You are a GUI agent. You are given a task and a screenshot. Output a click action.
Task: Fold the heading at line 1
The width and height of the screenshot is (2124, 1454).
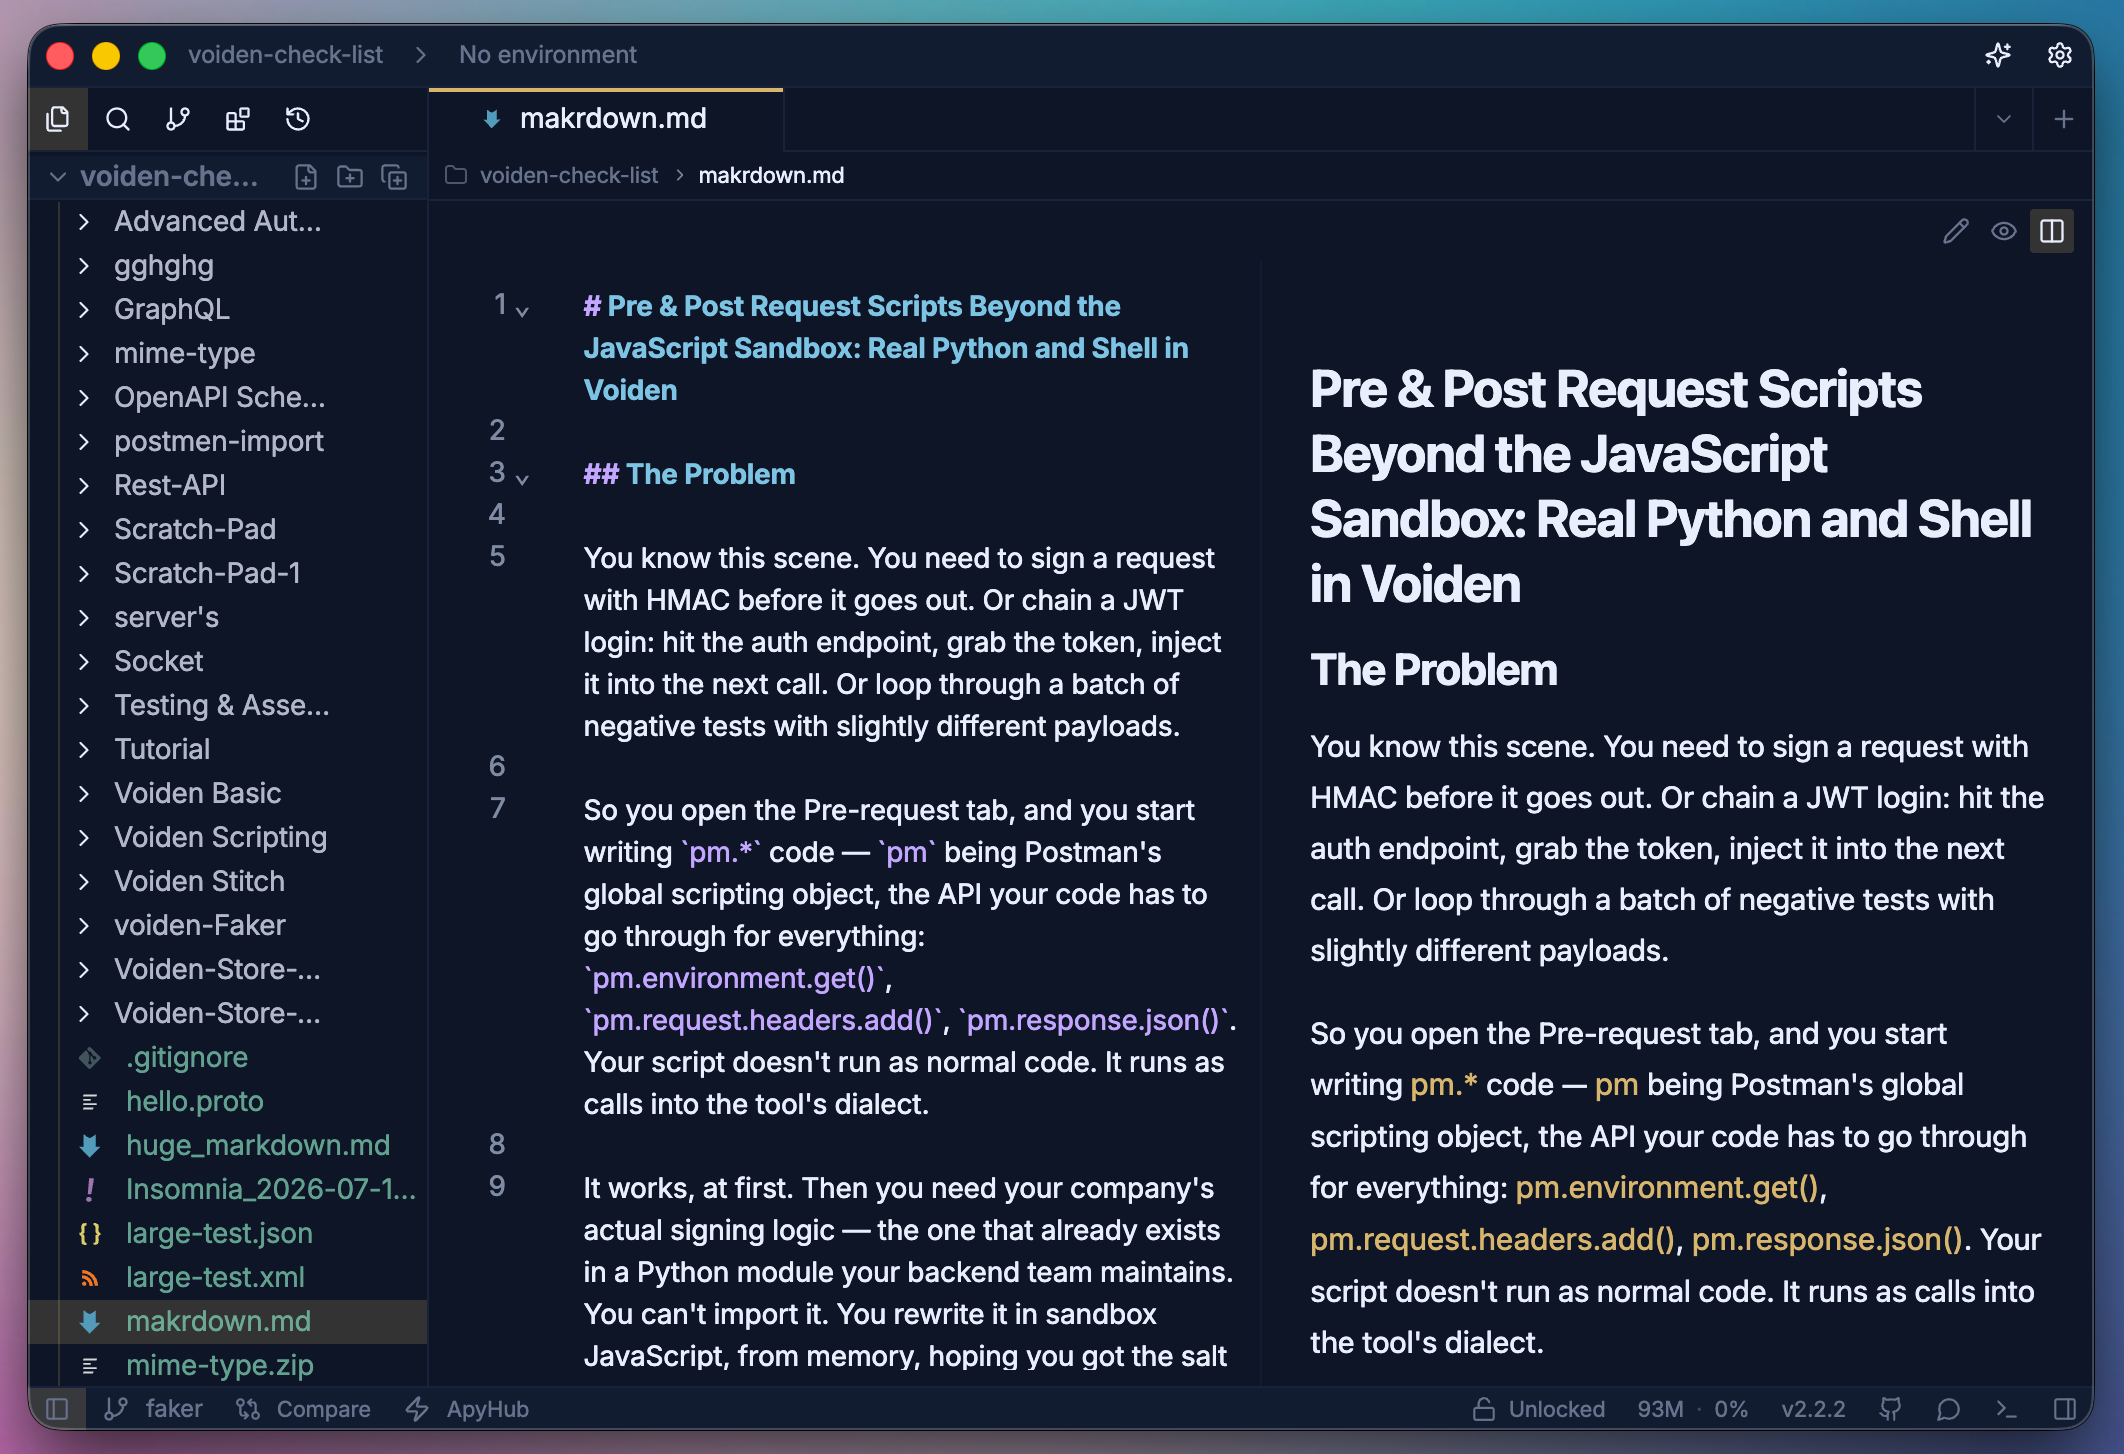click(x=522, y=311)
